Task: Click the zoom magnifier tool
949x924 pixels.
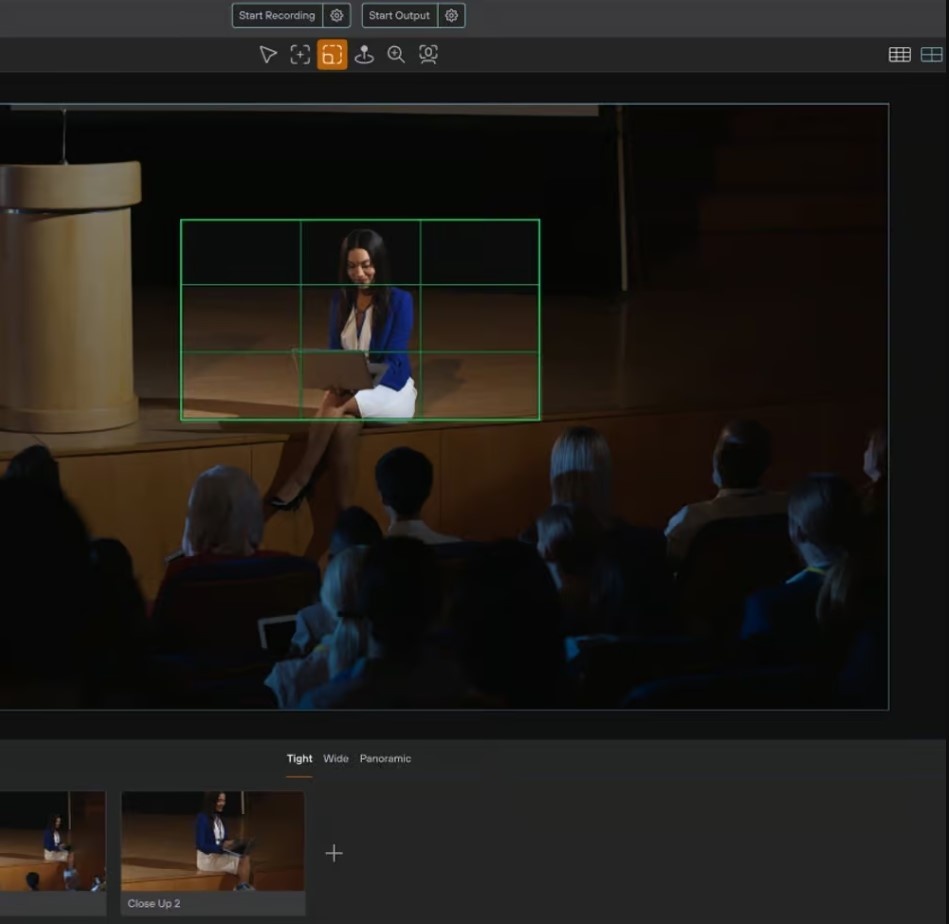Action: click(396, 55)
